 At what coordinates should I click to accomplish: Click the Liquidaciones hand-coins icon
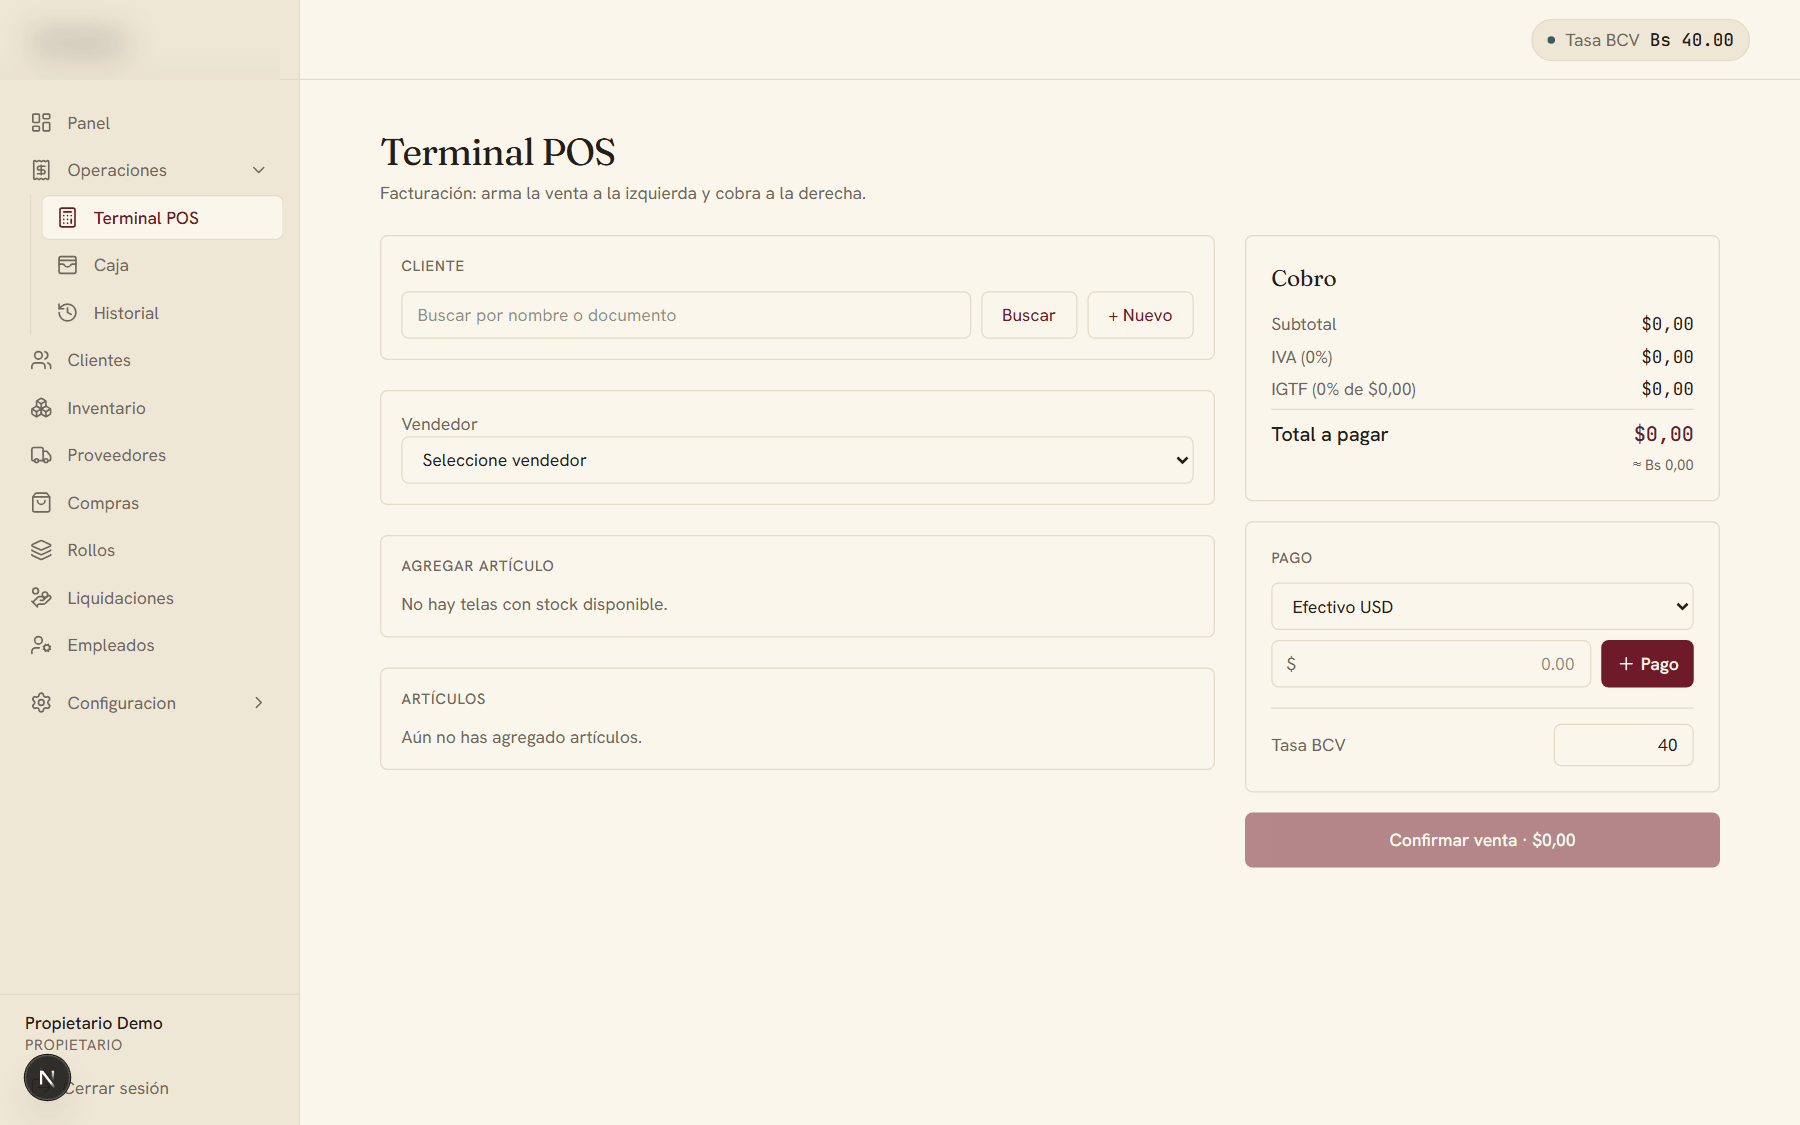41,598
